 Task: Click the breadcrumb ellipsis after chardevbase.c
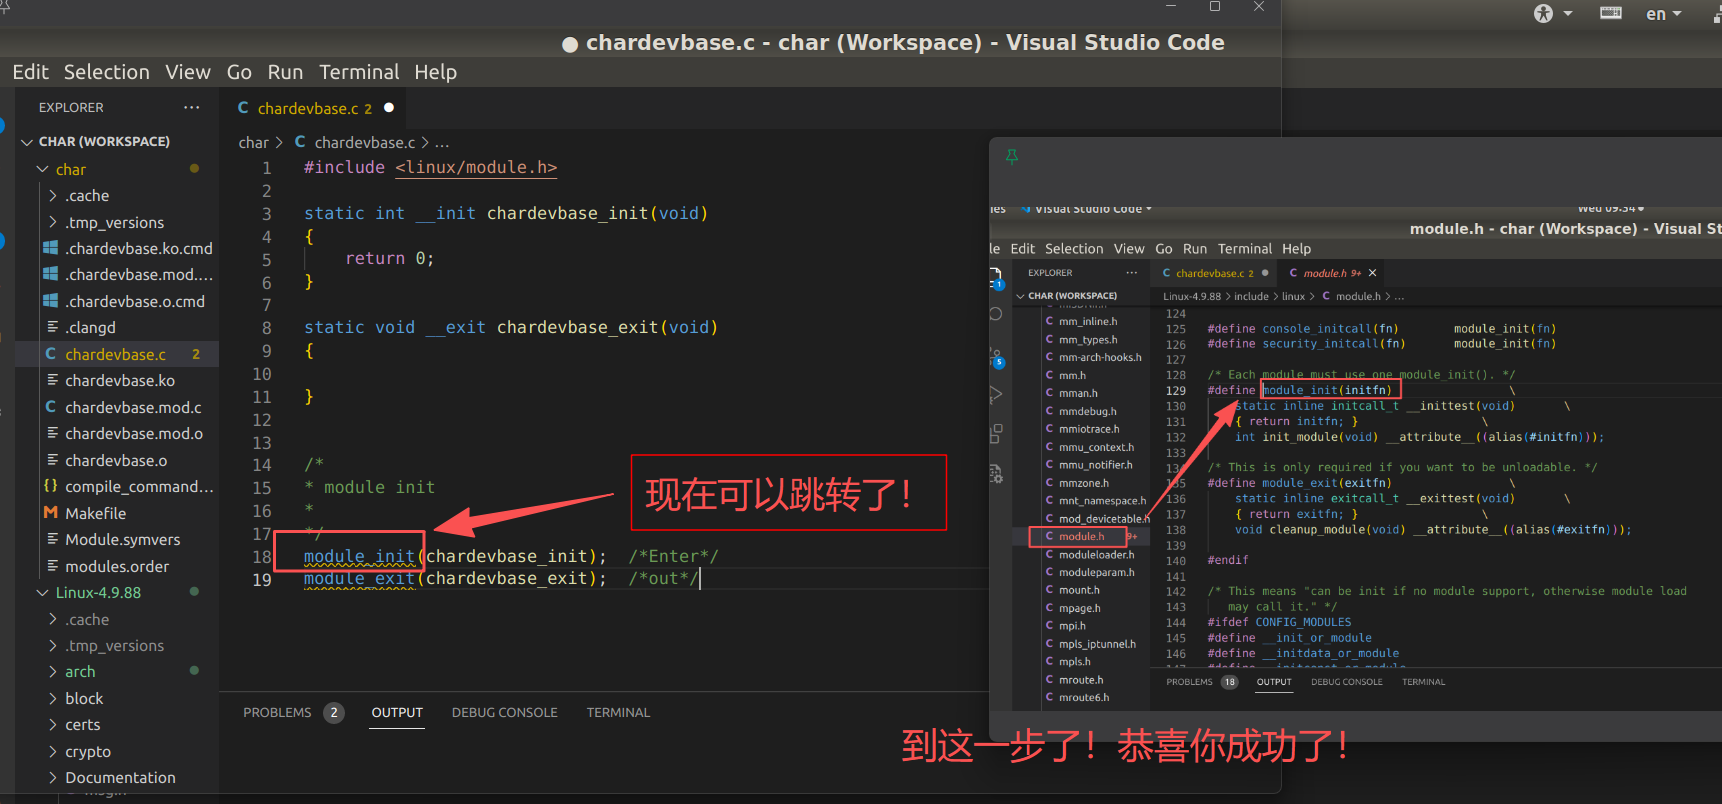pyautogui.click(x=442, y=143)
